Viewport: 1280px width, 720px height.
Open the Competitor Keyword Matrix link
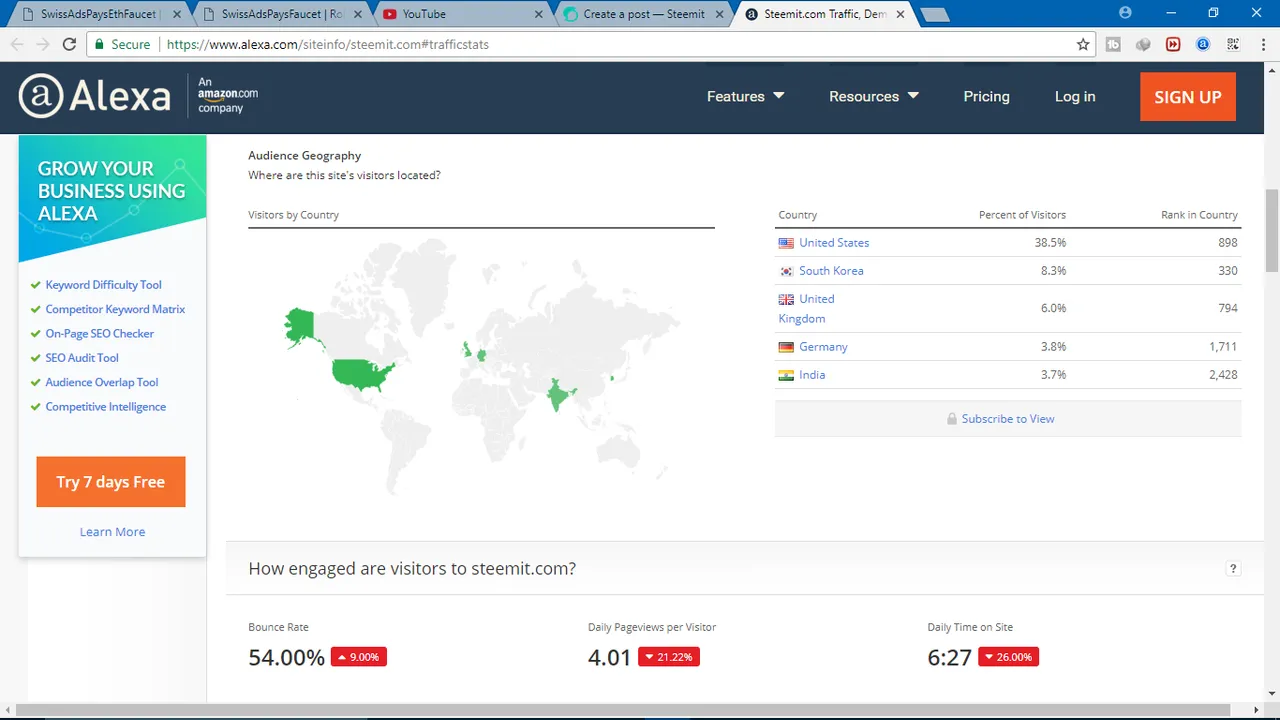tap(115, 309)
